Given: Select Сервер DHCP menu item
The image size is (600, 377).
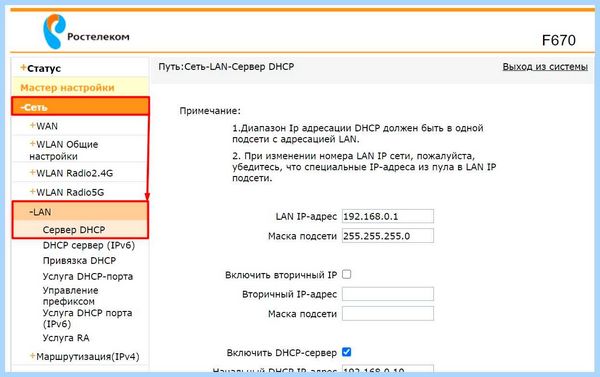Looking at the screenshot, I should point(74,230).
